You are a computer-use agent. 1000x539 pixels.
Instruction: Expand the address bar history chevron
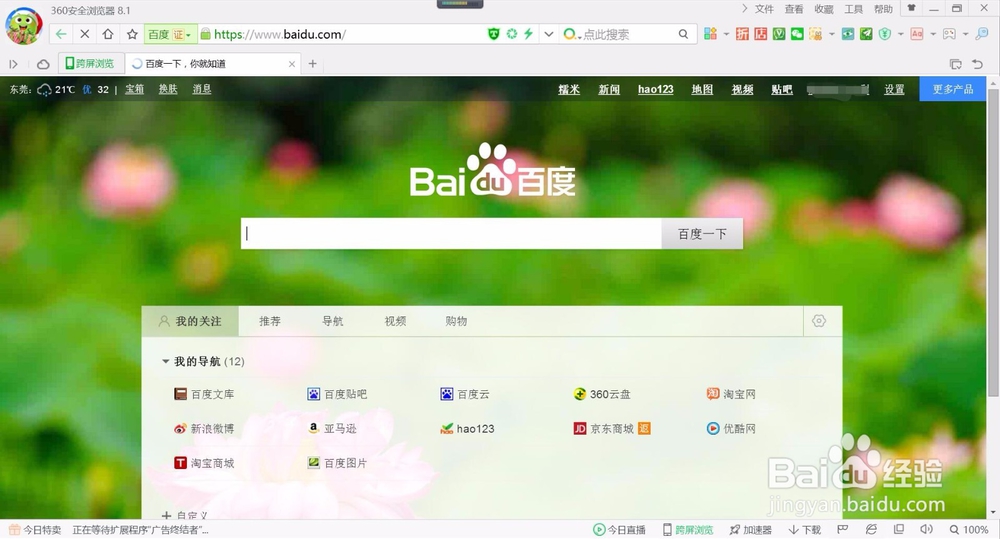(x=548, y=34)
